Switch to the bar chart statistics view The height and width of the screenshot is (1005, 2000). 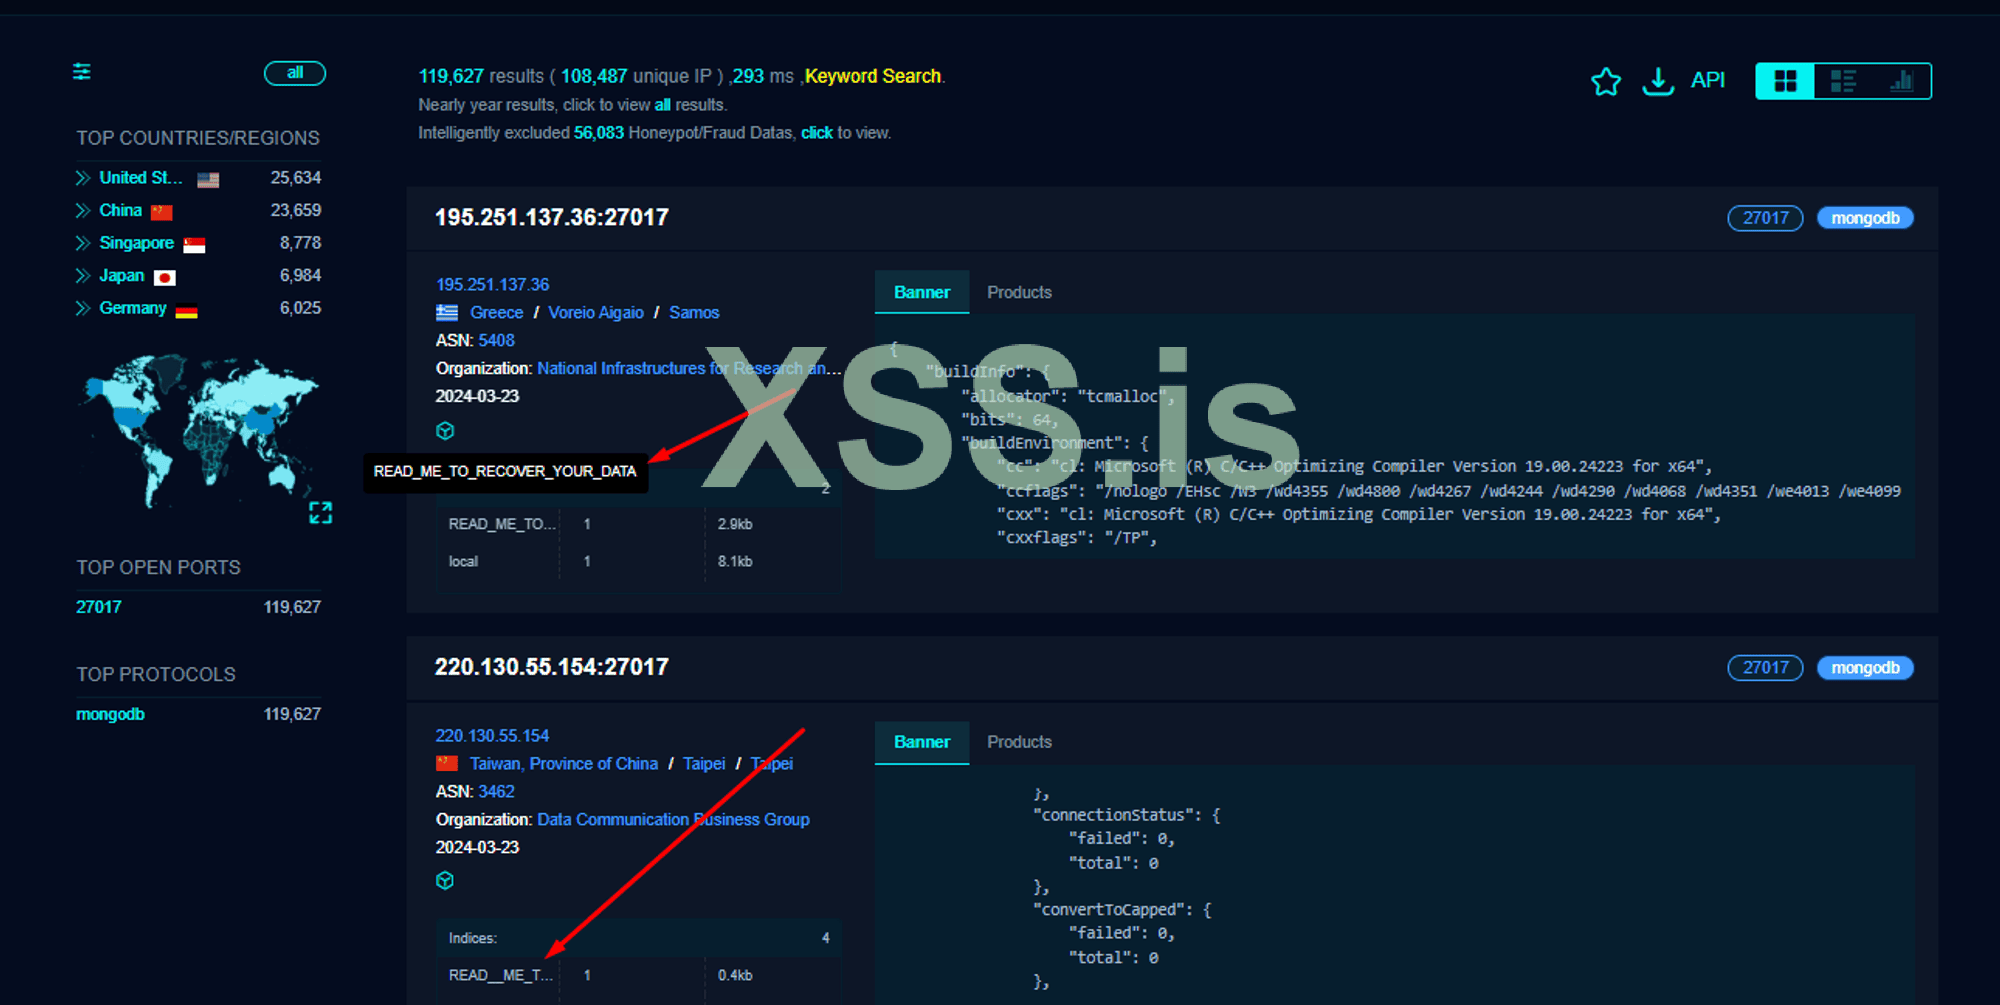pyautogui.click(x=1902, y=81)
